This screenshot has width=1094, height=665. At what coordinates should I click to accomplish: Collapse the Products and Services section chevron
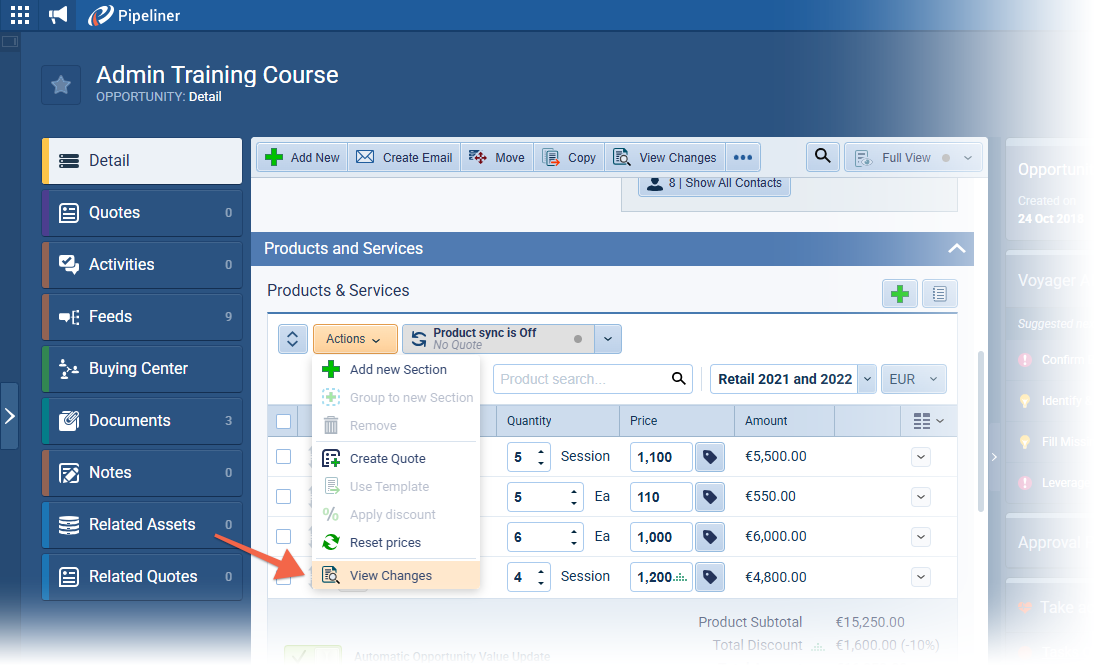click(x=956, y=248)
